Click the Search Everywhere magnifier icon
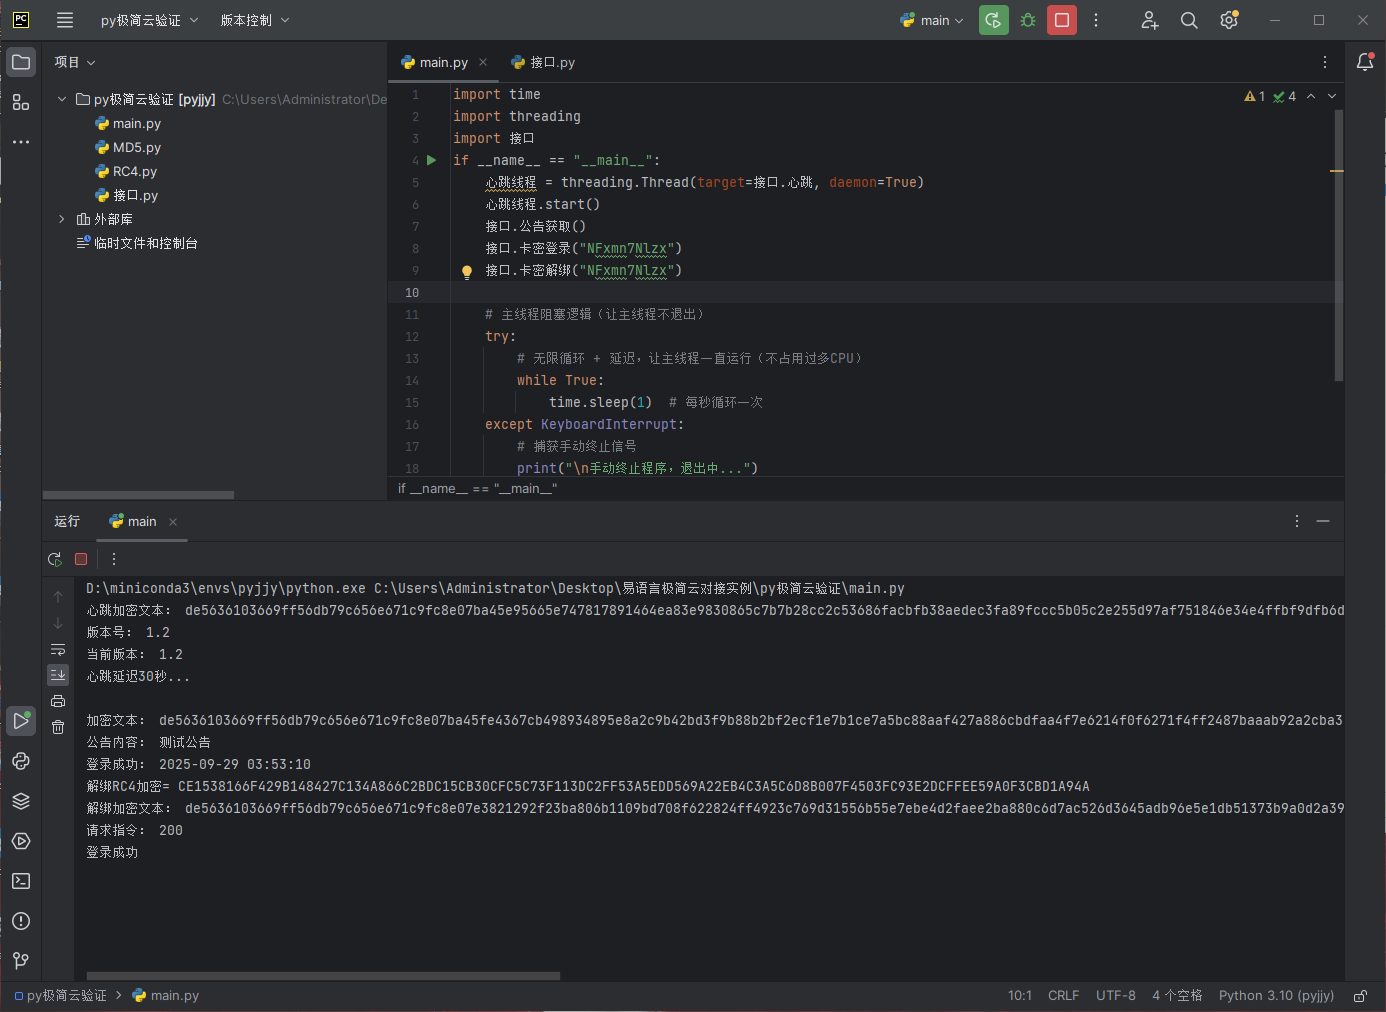This screenshot has height=1012, width=1386. click(x=1189, y=20)
